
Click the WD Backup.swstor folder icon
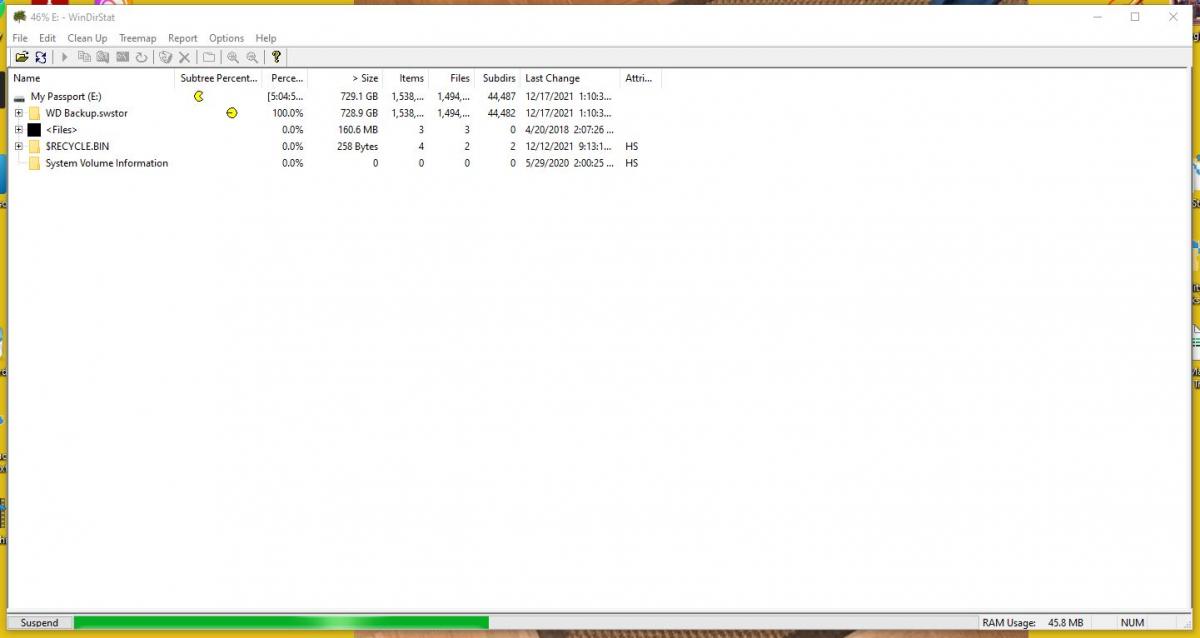click(x=34, y=113)
